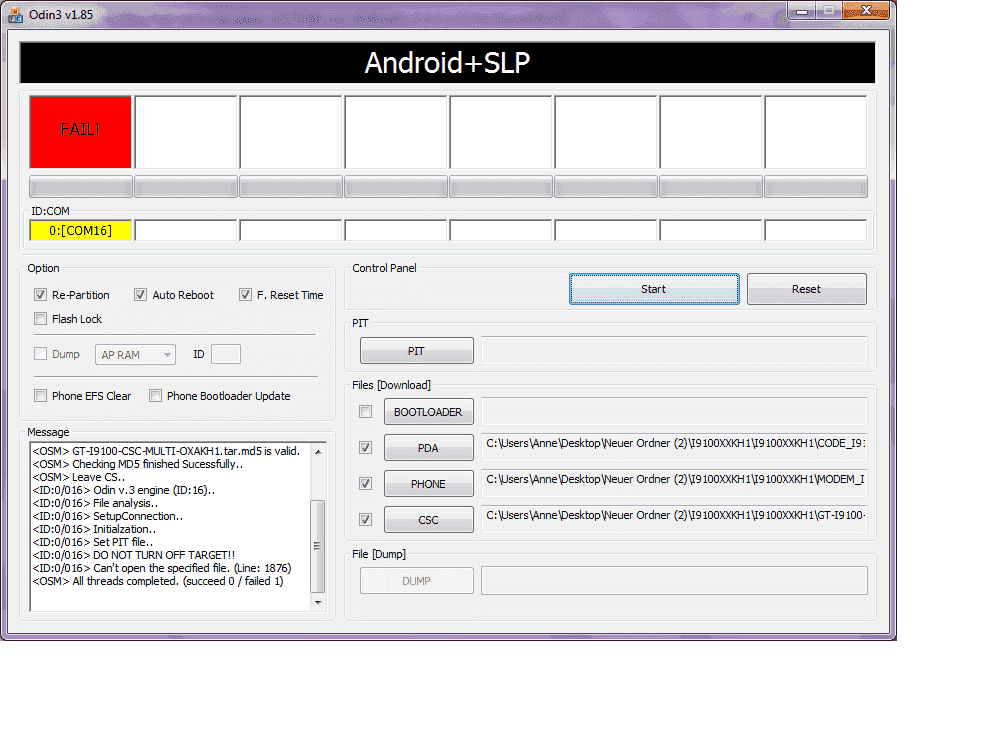This screenshot has width=1000, height=750.
Task: Select the "Leave CS.." log line
Action: tap(79, 477)
